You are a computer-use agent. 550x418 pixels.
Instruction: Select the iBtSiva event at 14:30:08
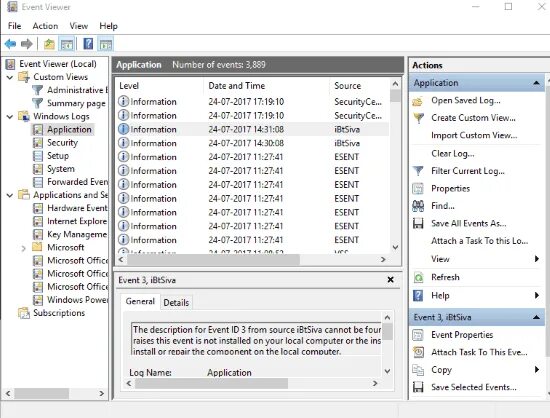253,143
